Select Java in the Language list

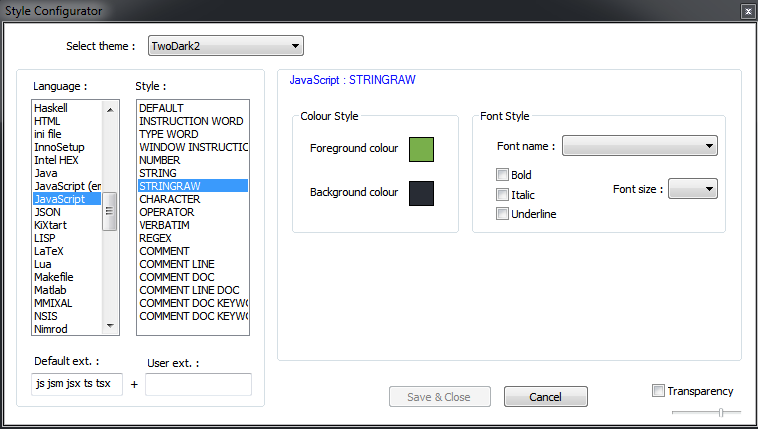point(67,173)
